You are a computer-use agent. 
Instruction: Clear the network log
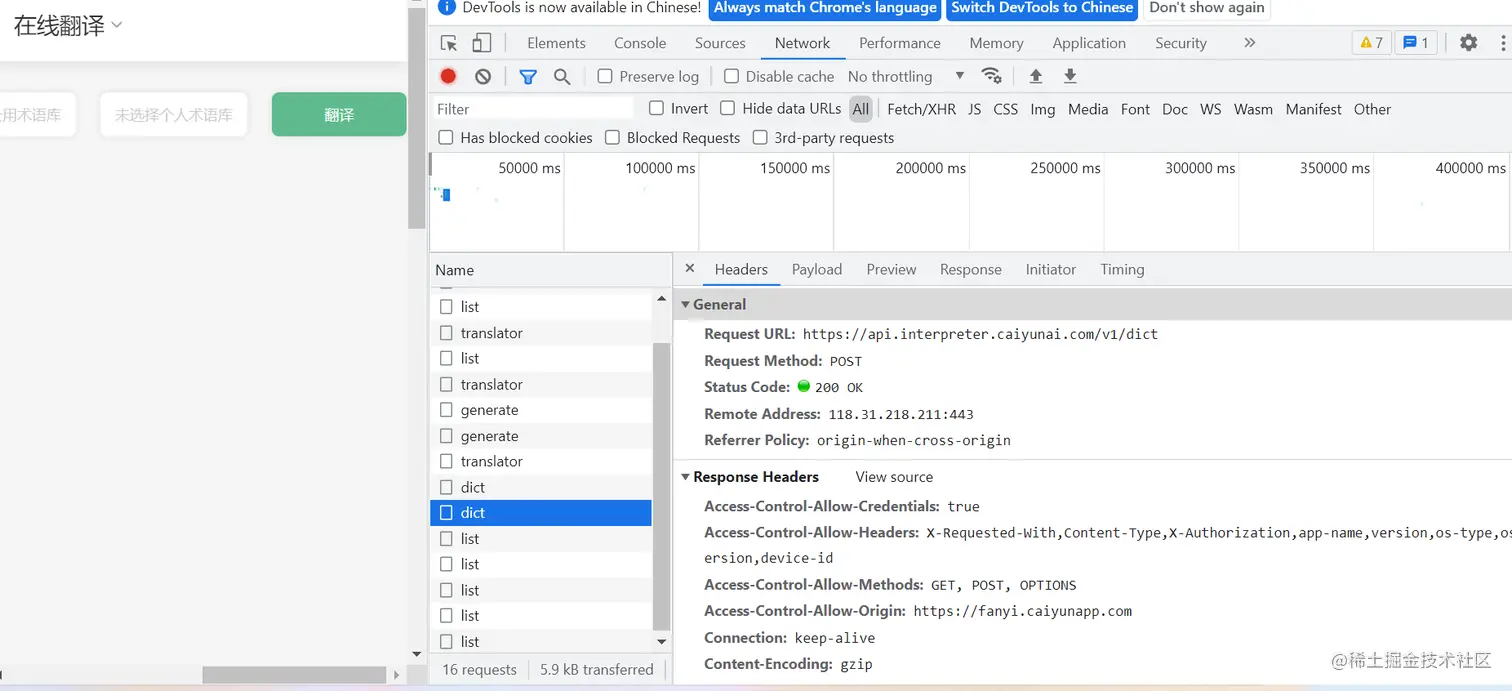483,76
